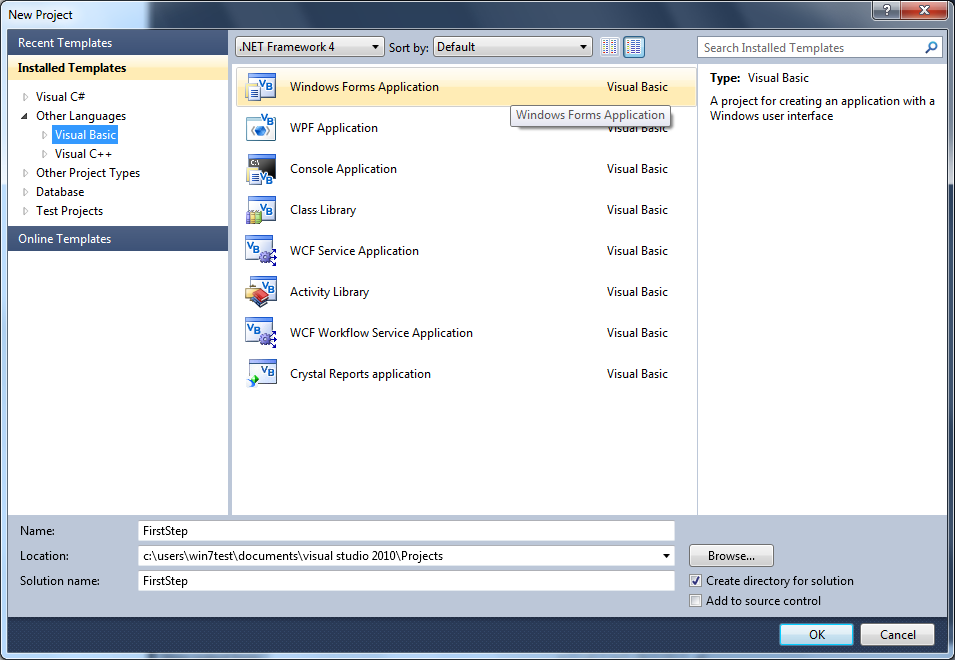Screen dimensions: 955x660
Task: Open the Location path dropdown arrow
Action: (x=666, y=556)
